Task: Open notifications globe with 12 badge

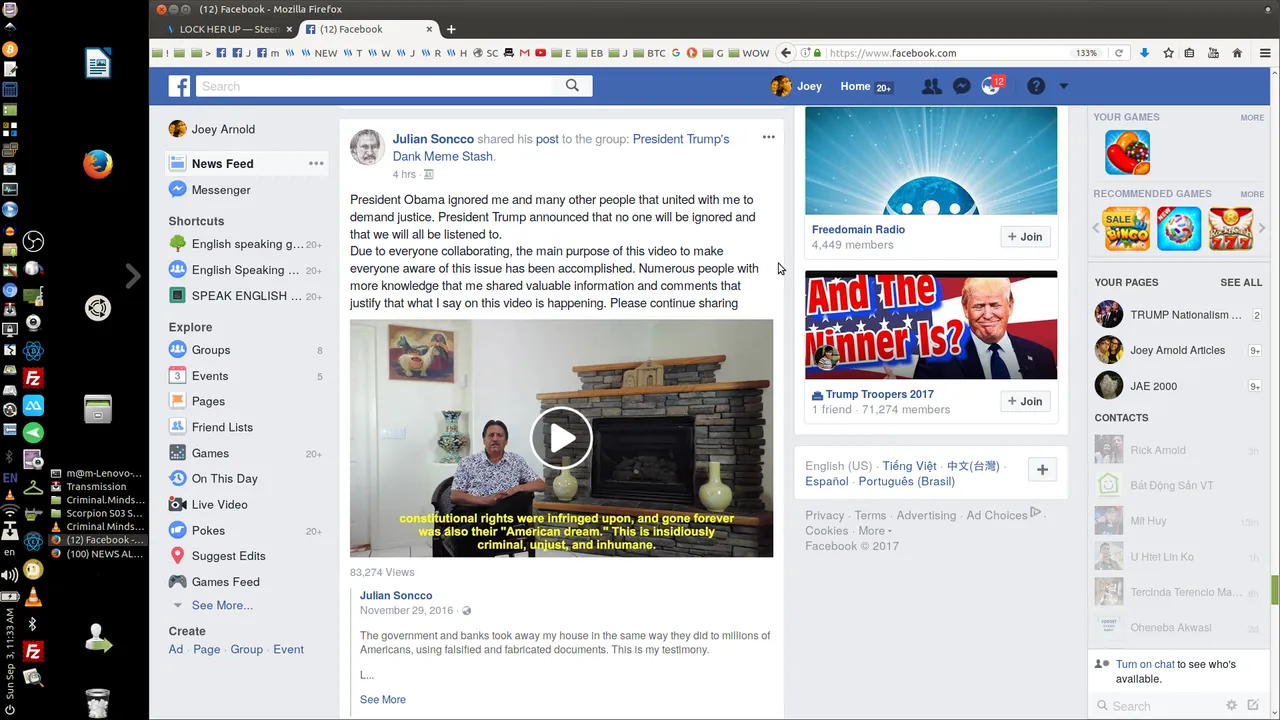Action: pyautogui.click(x=991, y=86)
